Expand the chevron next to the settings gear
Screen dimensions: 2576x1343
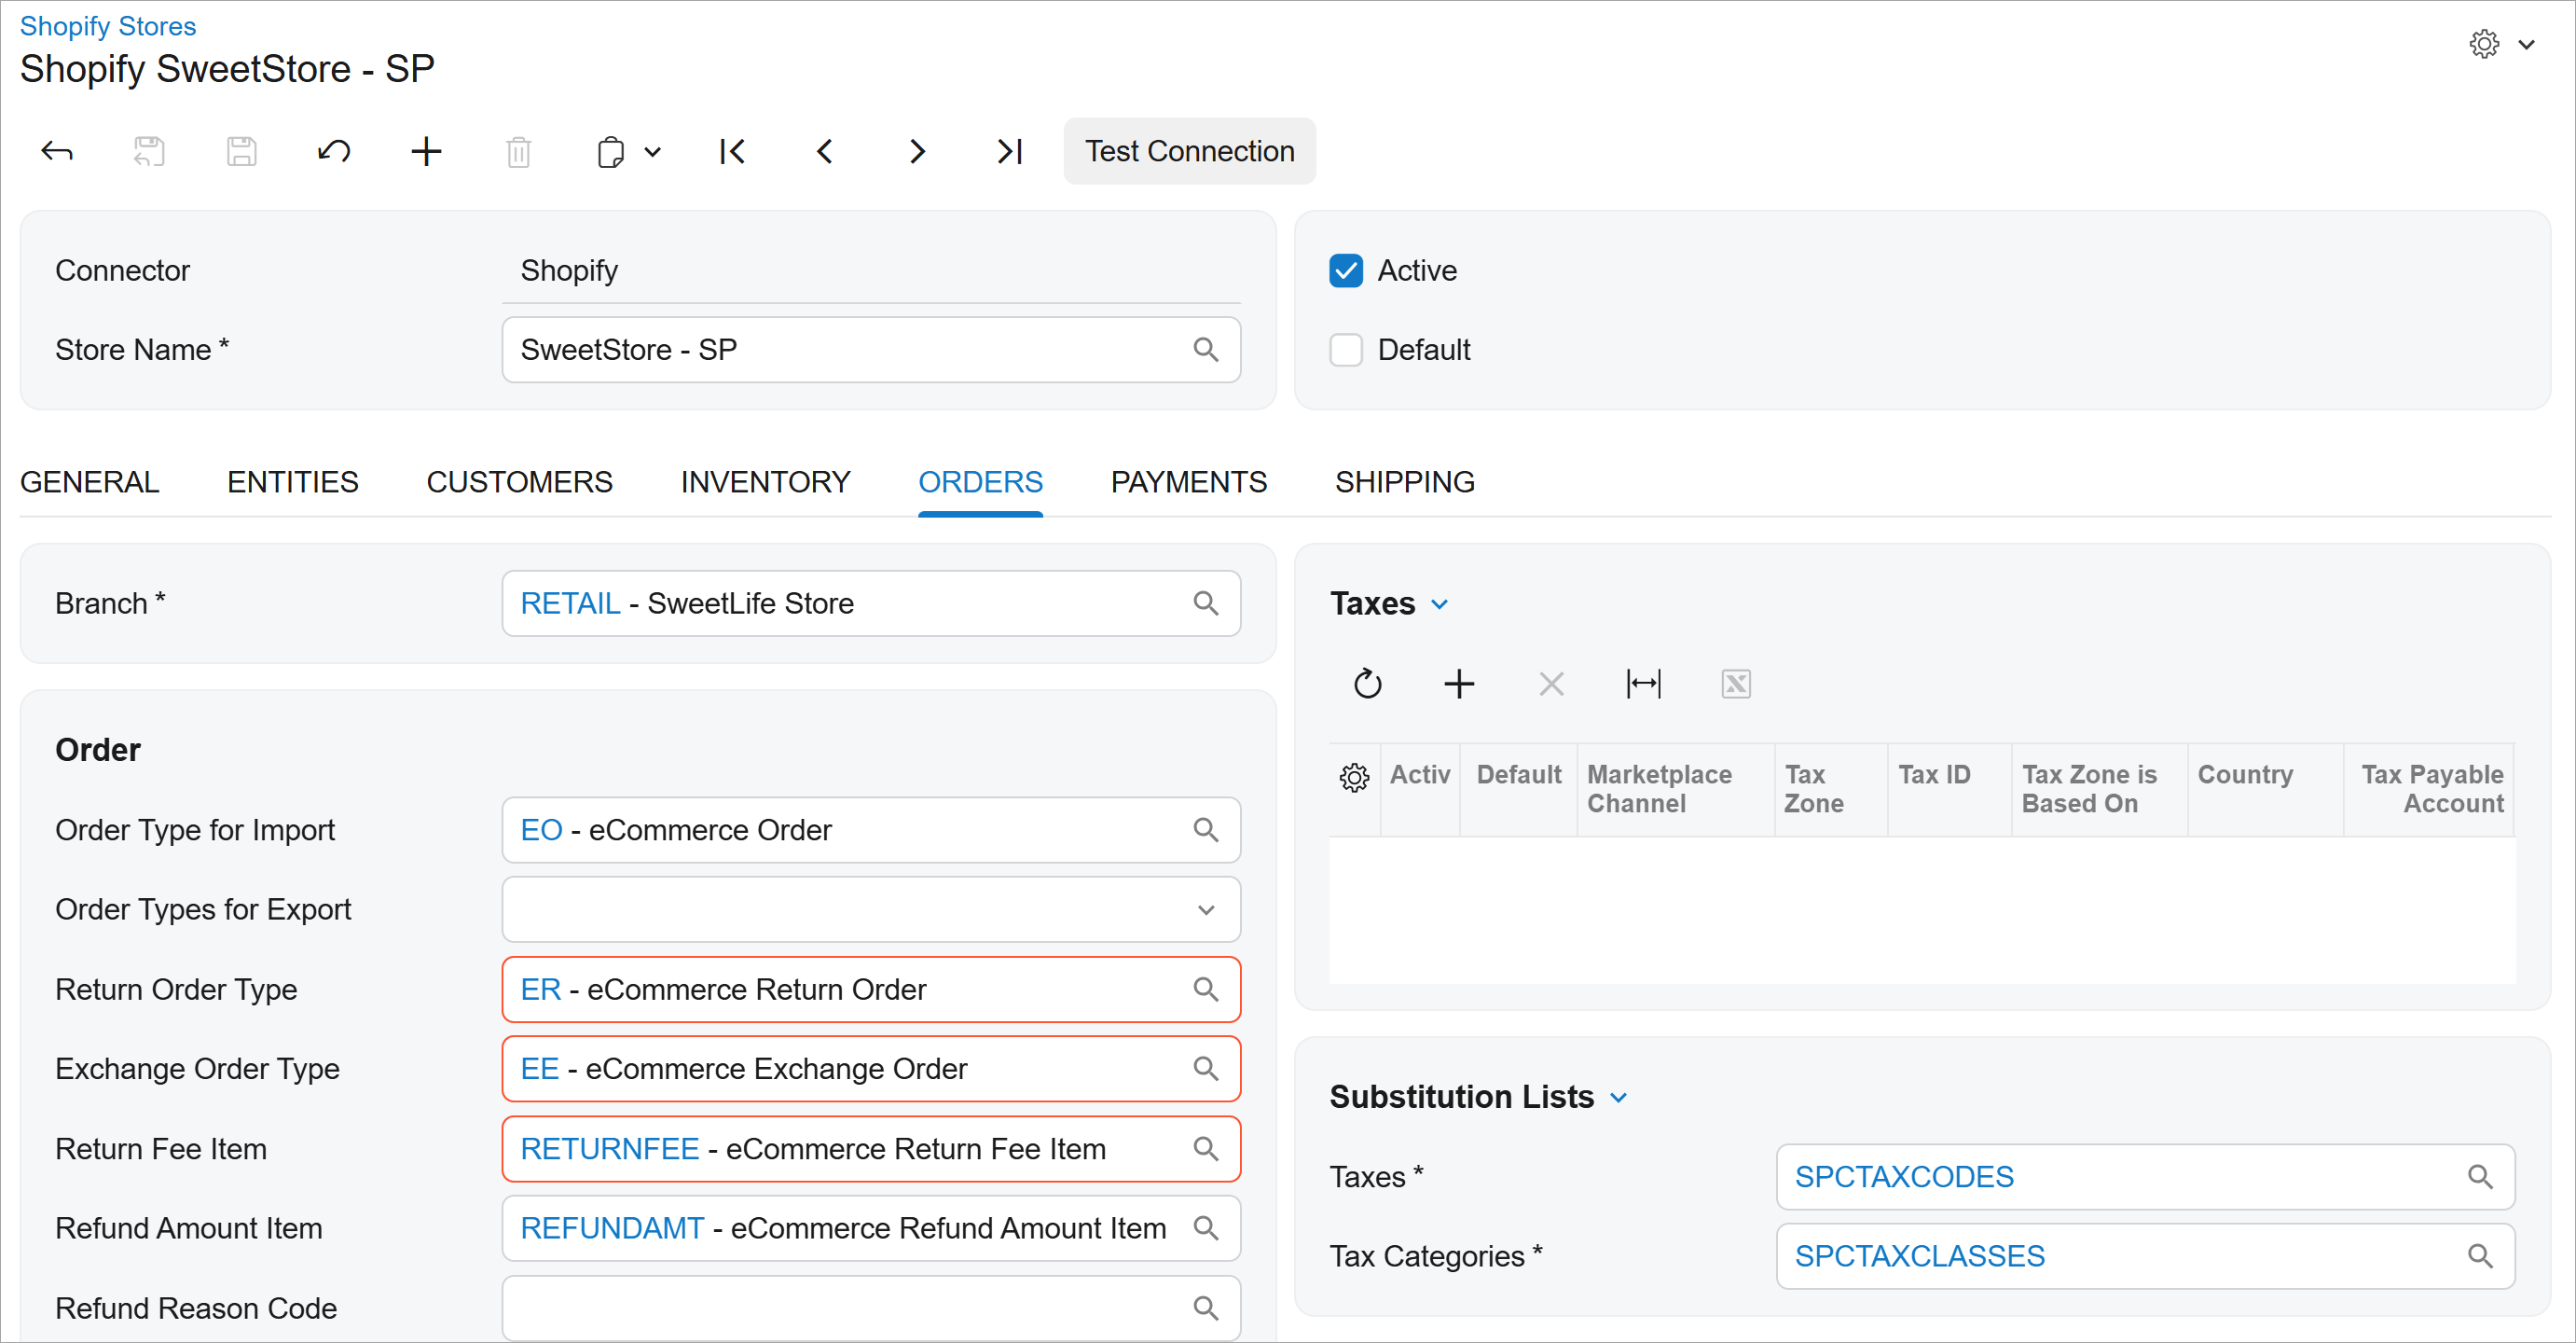point(2526,45)
